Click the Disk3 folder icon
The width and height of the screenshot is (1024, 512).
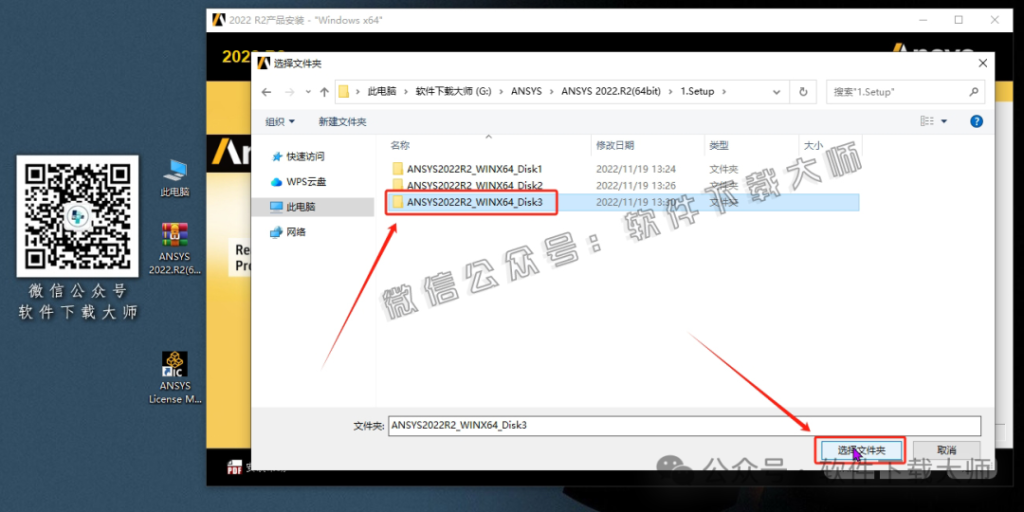coord(398,202)
